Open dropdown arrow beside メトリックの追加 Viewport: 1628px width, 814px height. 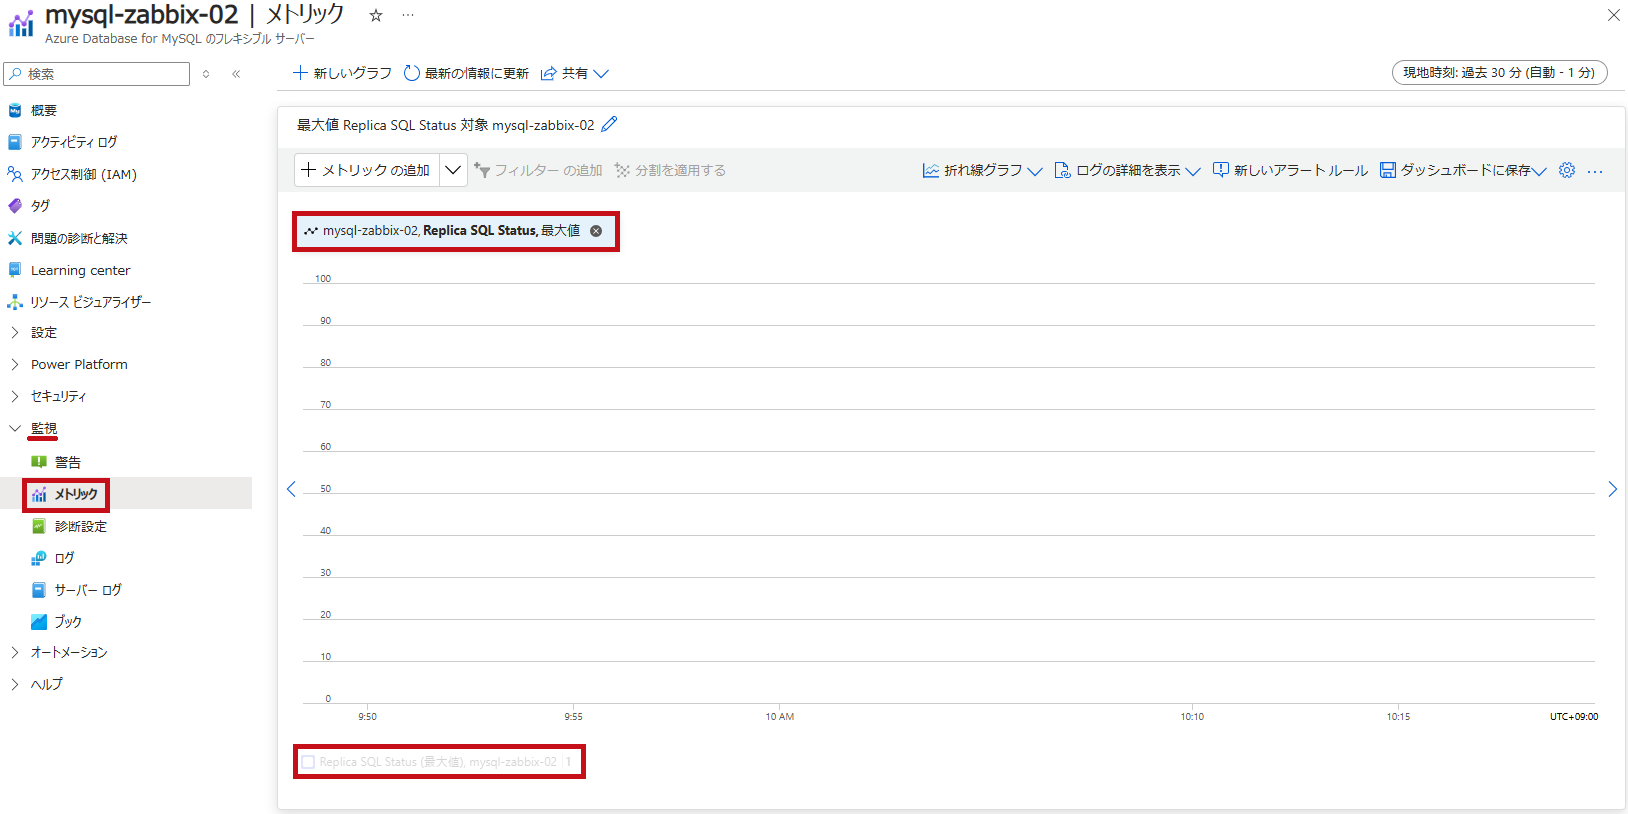pyautogui.click(x=453, y=170)
